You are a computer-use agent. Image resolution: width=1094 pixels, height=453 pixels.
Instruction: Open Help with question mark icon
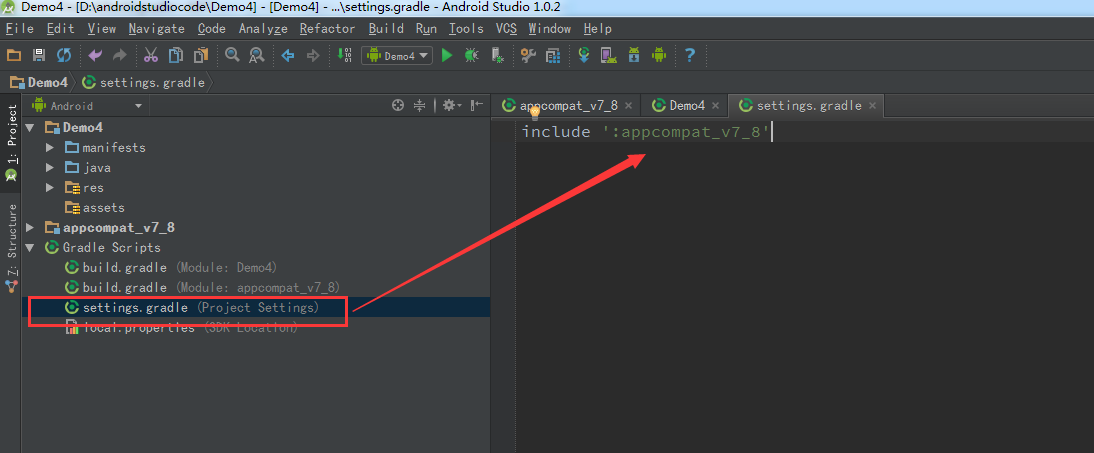[x=690, y=55]
